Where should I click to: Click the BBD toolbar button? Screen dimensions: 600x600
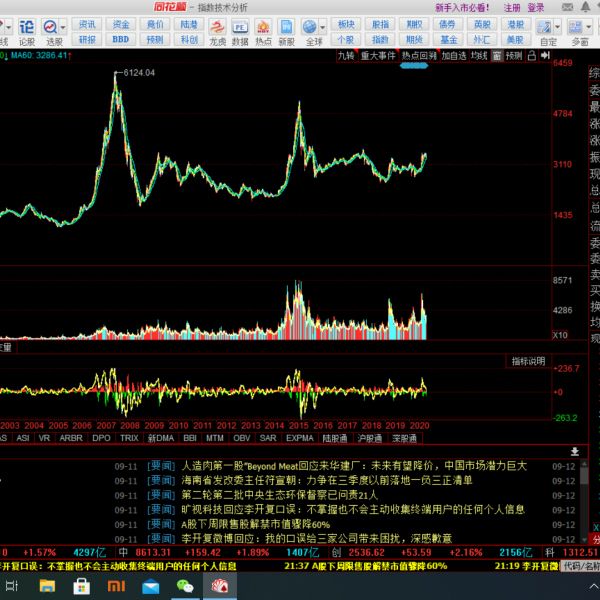click(121, 39)
